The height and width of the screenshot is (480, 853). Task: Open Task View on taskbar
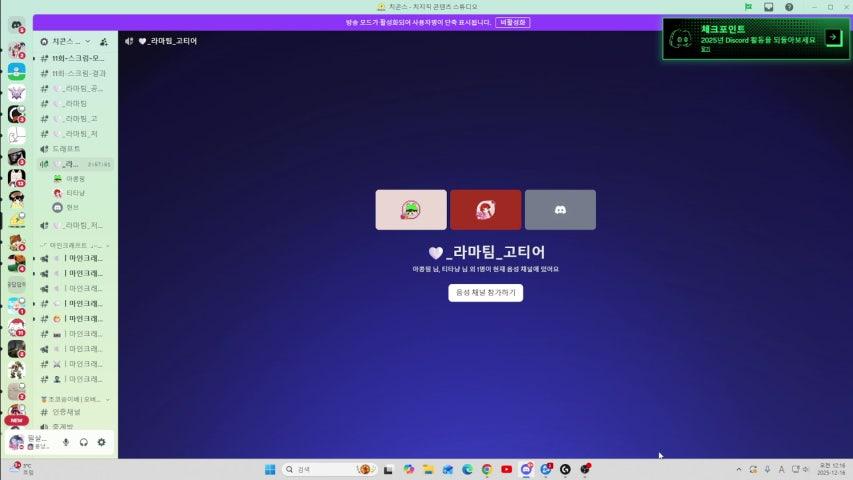point(388,469)
